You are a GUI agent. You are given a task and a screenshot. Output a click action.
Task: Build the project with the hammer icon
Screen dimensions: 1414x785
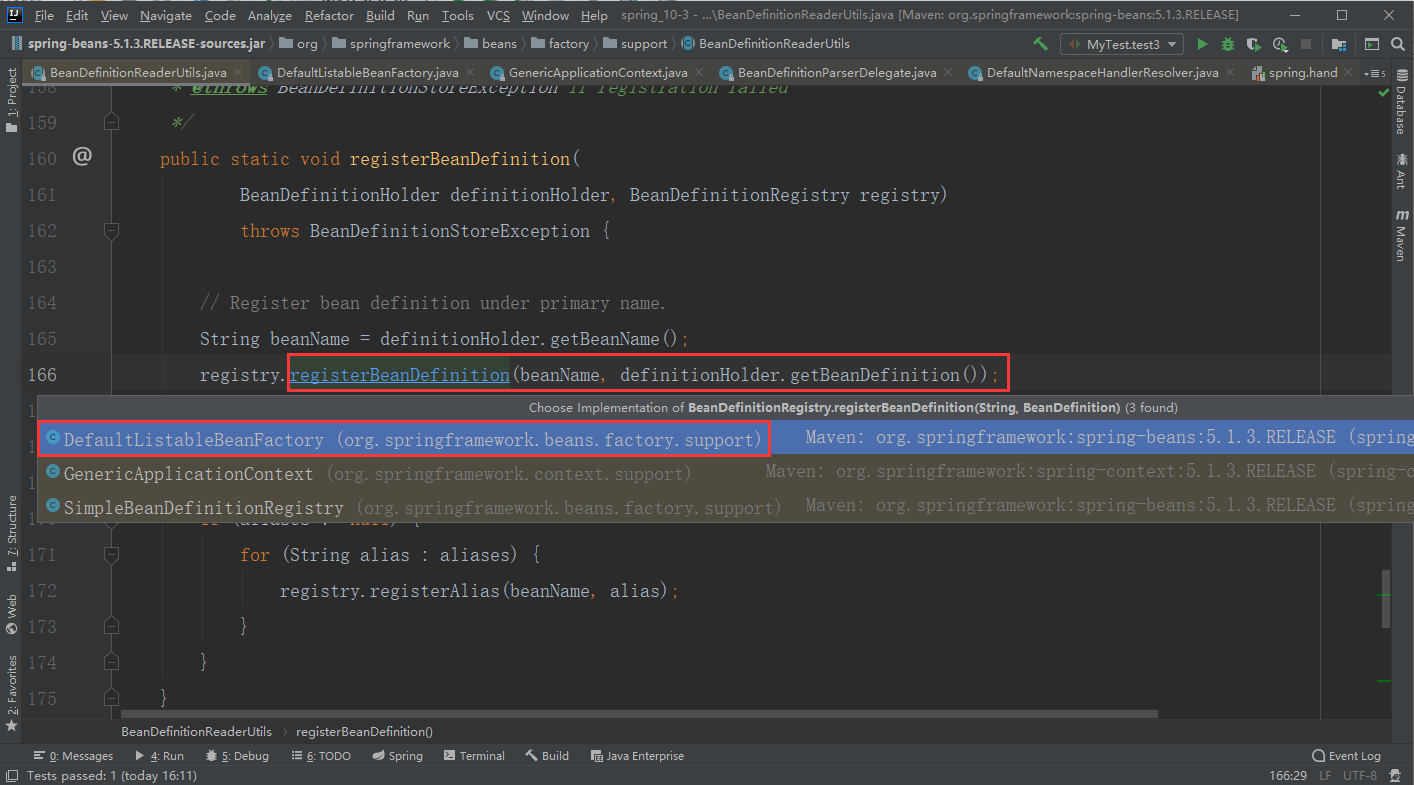(1040, 44)
